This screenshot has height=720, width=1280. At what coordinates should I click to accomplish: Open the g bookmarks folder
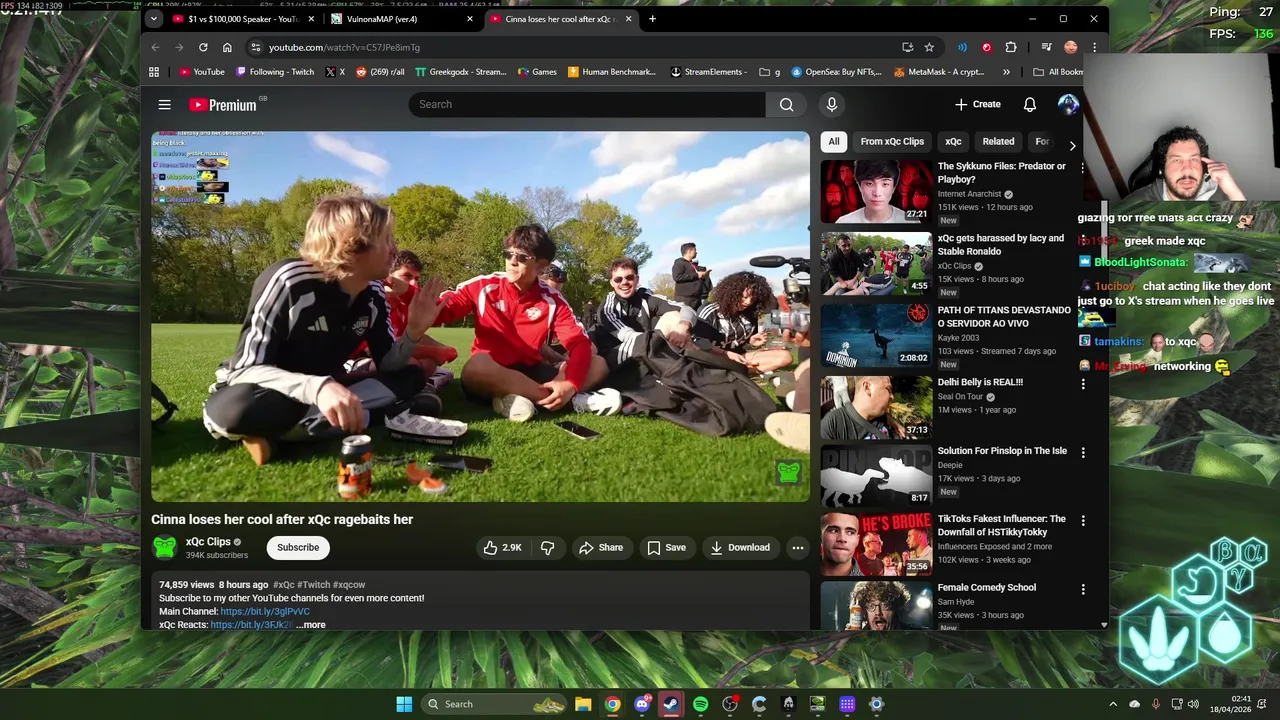(x=769, y=72)
